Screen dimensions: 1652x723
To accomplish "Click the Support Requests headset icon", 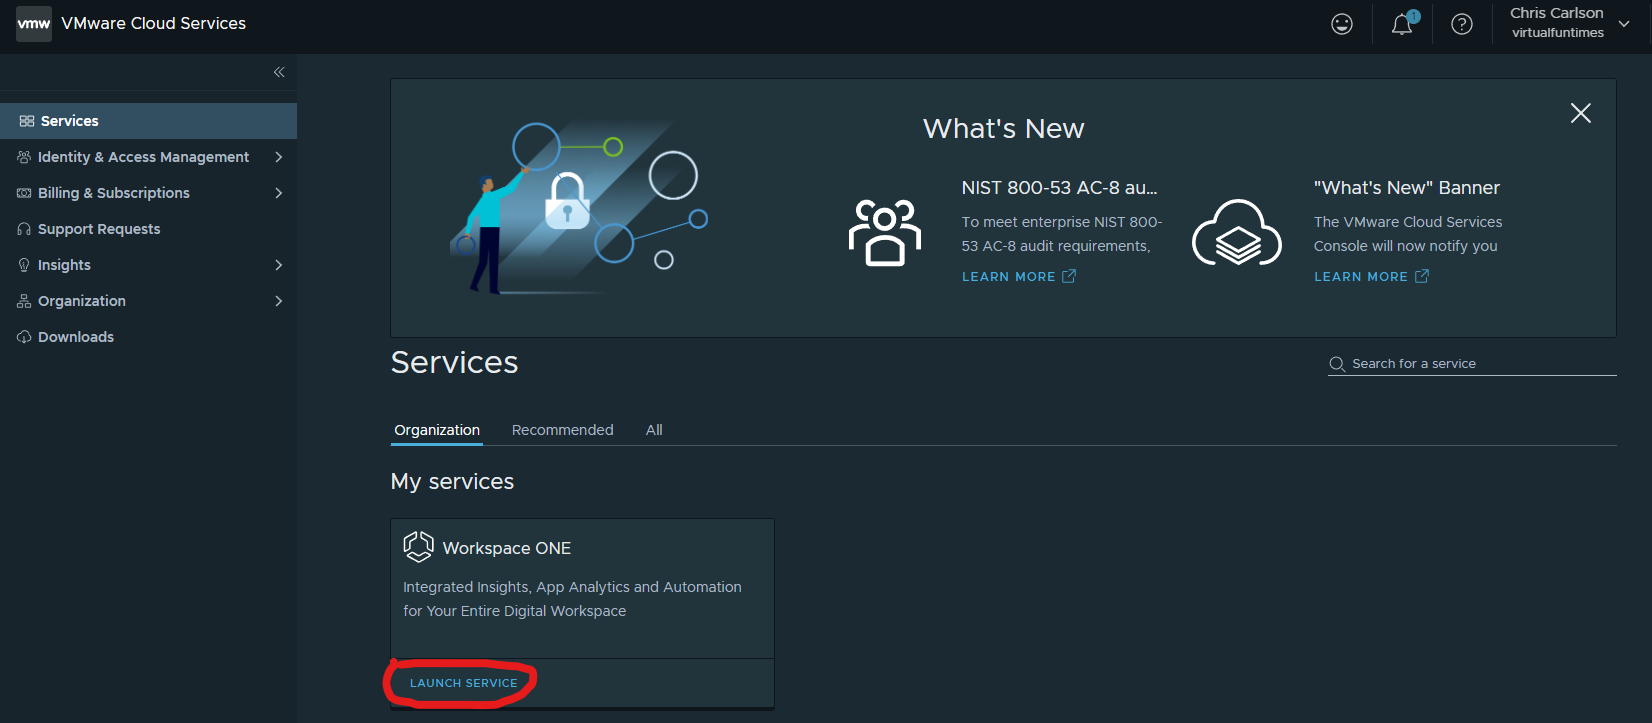I will (x=24, y=229).
